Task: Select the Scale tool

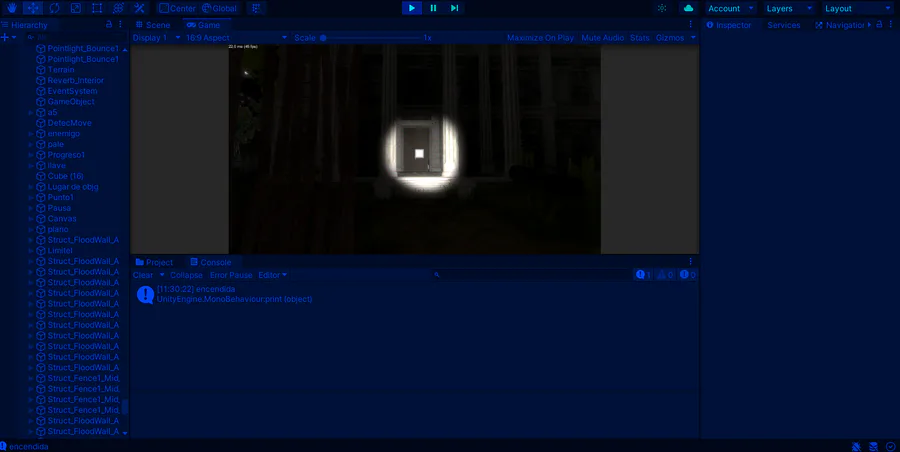Action: tap(75, 8)
